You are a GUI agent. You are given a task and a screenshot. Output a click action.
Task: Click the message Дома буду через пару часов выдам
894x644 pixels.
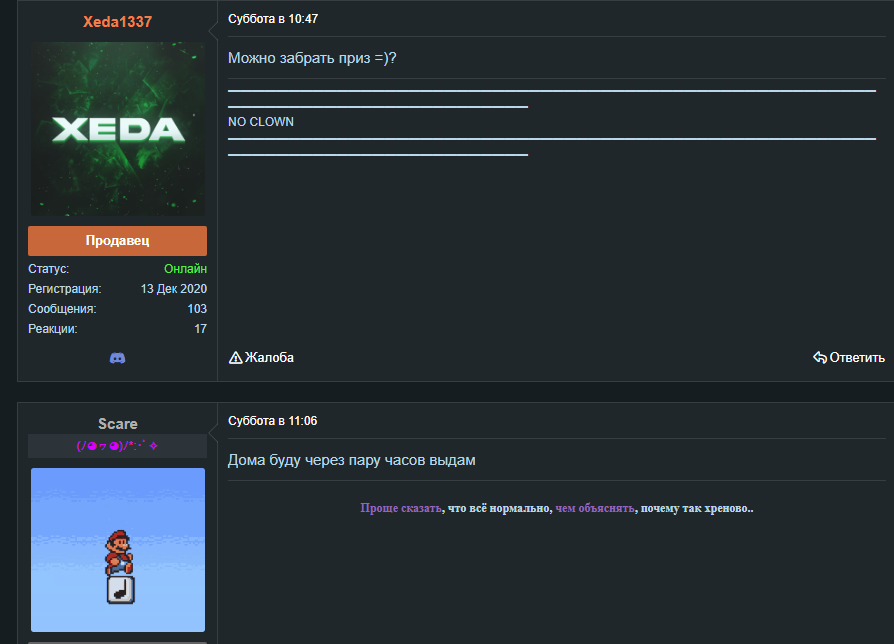tap(352, 460)
